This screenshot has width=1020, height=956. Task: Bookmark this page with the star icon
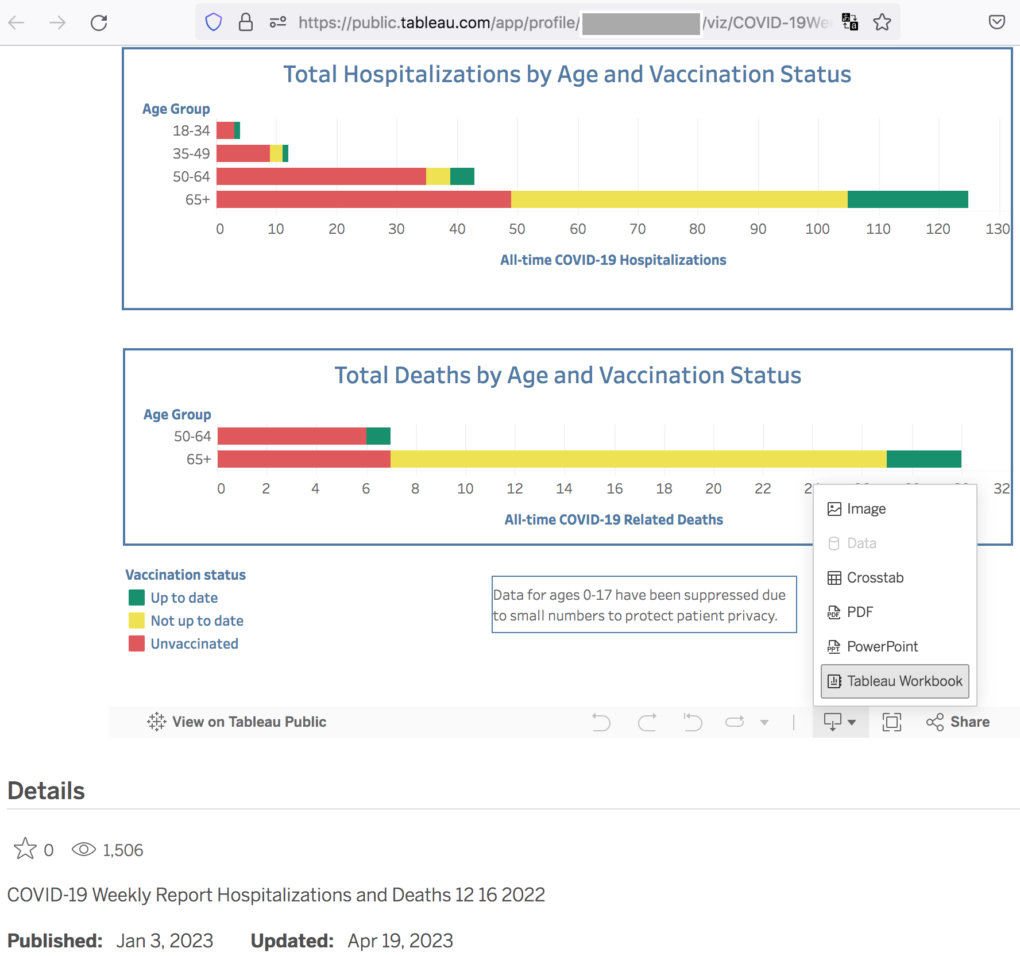(881, 22)
